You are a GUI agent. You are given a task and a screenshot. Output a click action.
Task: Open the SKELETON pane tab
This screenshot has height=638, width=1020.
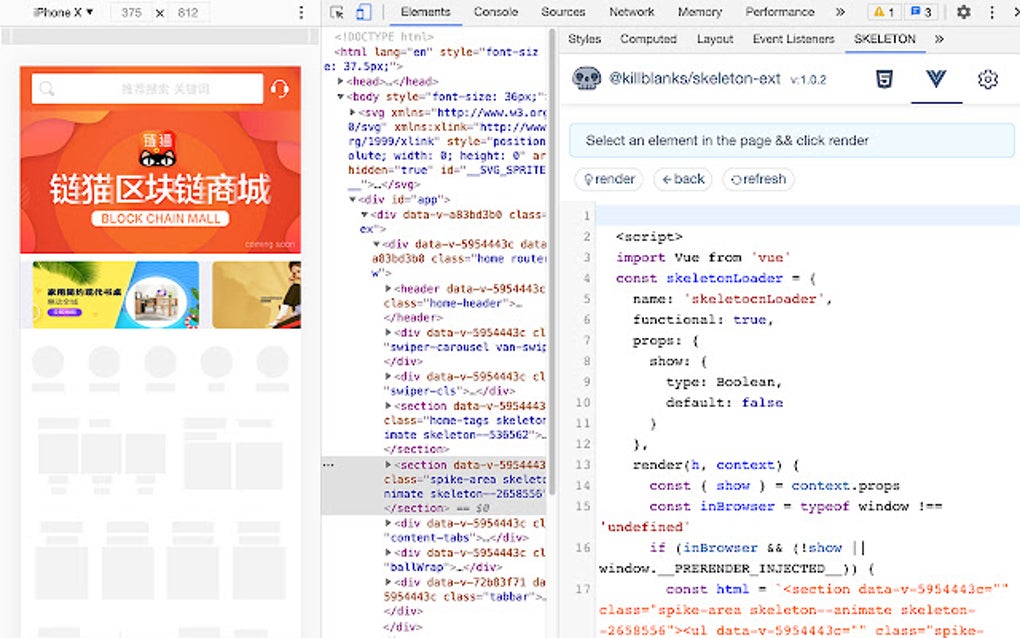[x=884, y=39]
